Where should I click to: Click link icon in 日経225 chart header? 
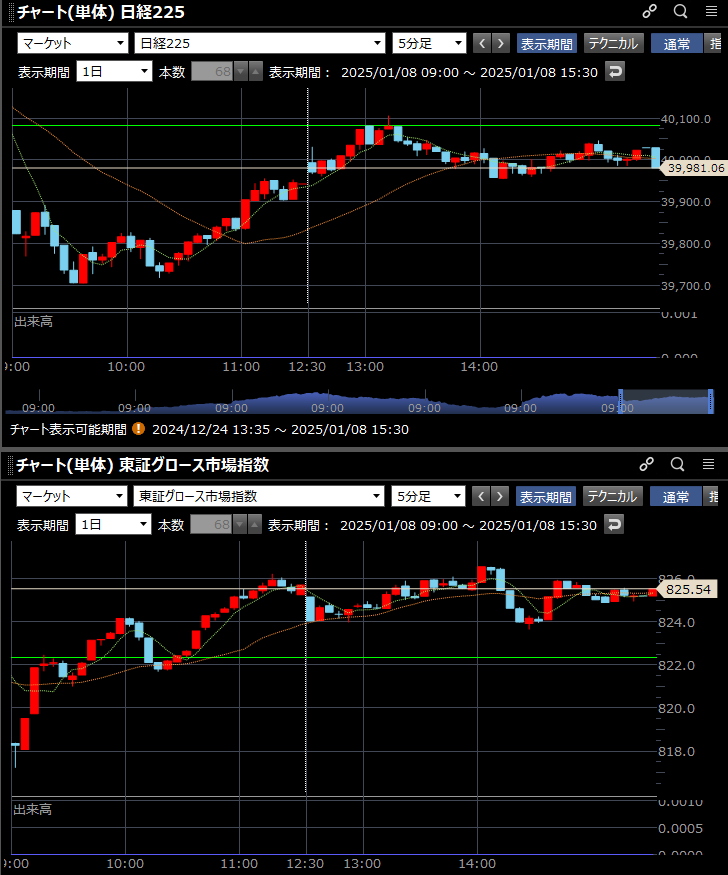point(649,11)
